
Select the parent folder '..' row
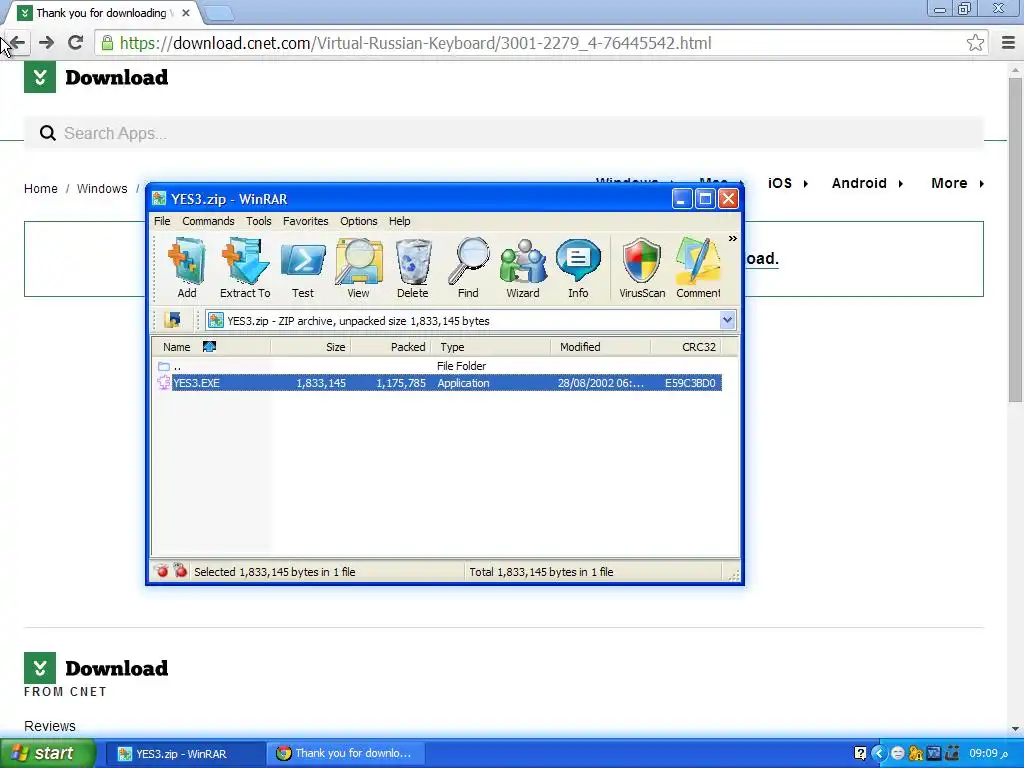pyautogui.click(x=439, y=366)
